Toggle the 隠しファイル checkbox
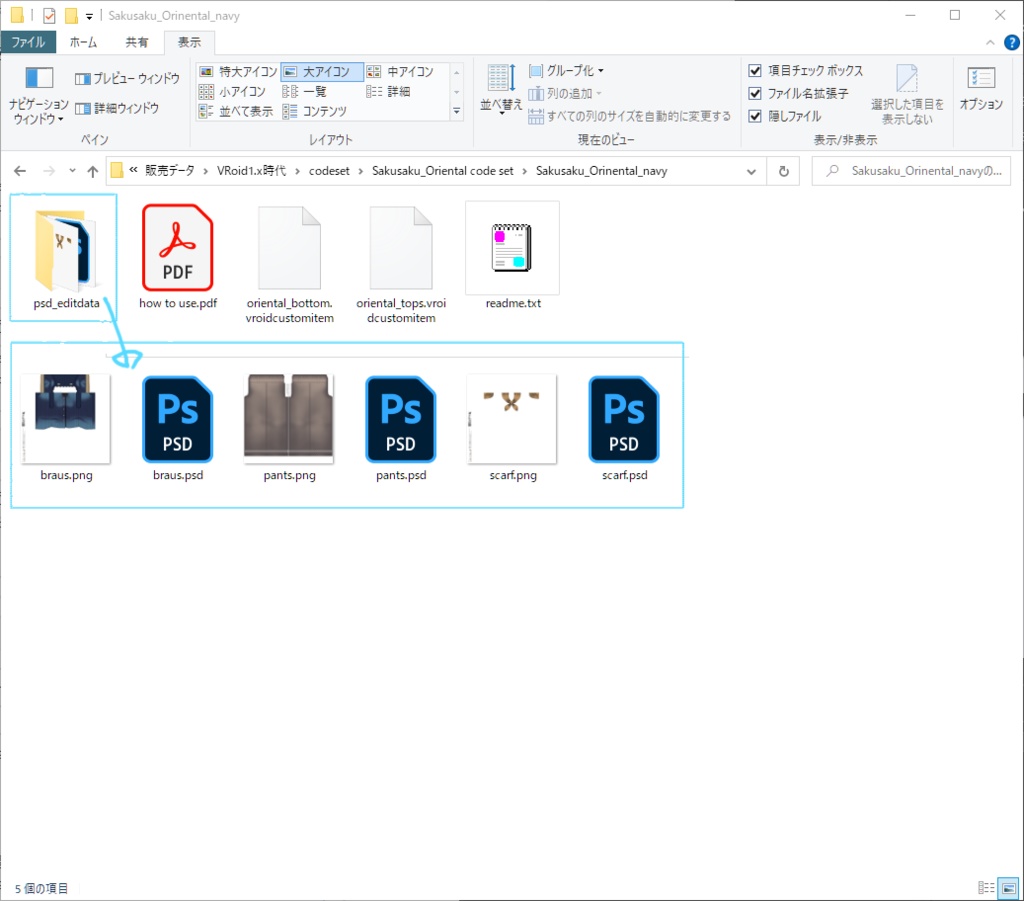1024x901 pixels. tap(755, 116)
